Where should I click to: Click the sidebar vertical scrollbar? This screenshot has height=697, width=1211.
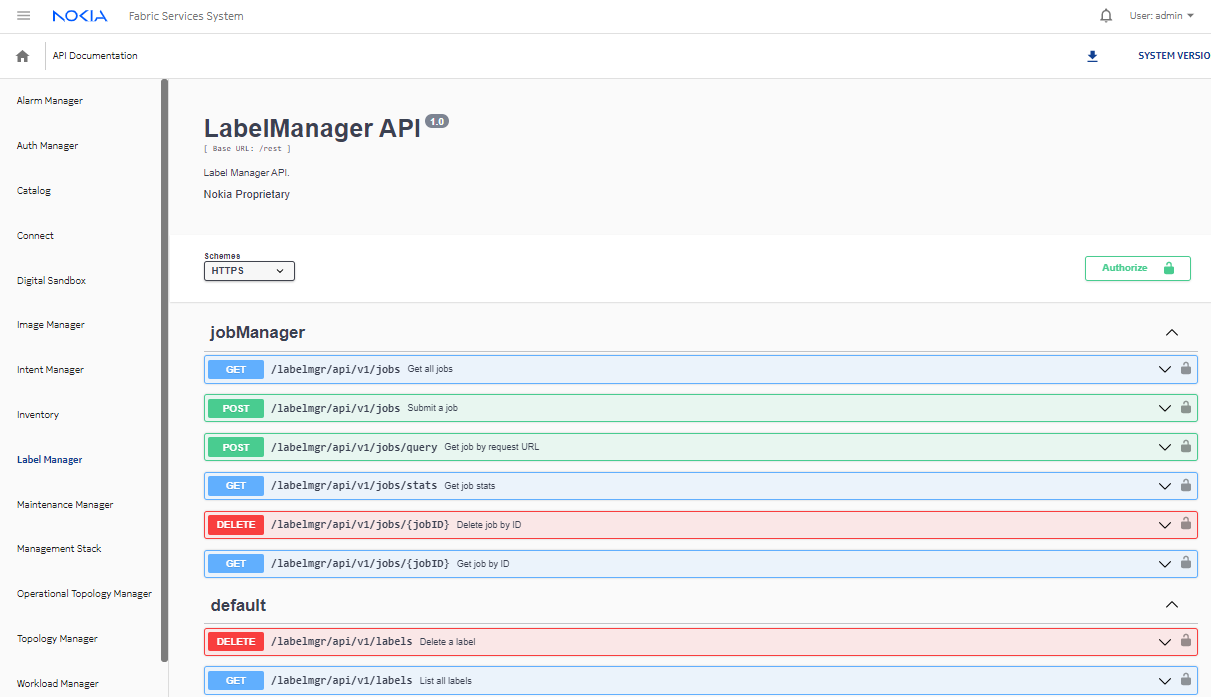pyautogui.click(x=164, y=370)
